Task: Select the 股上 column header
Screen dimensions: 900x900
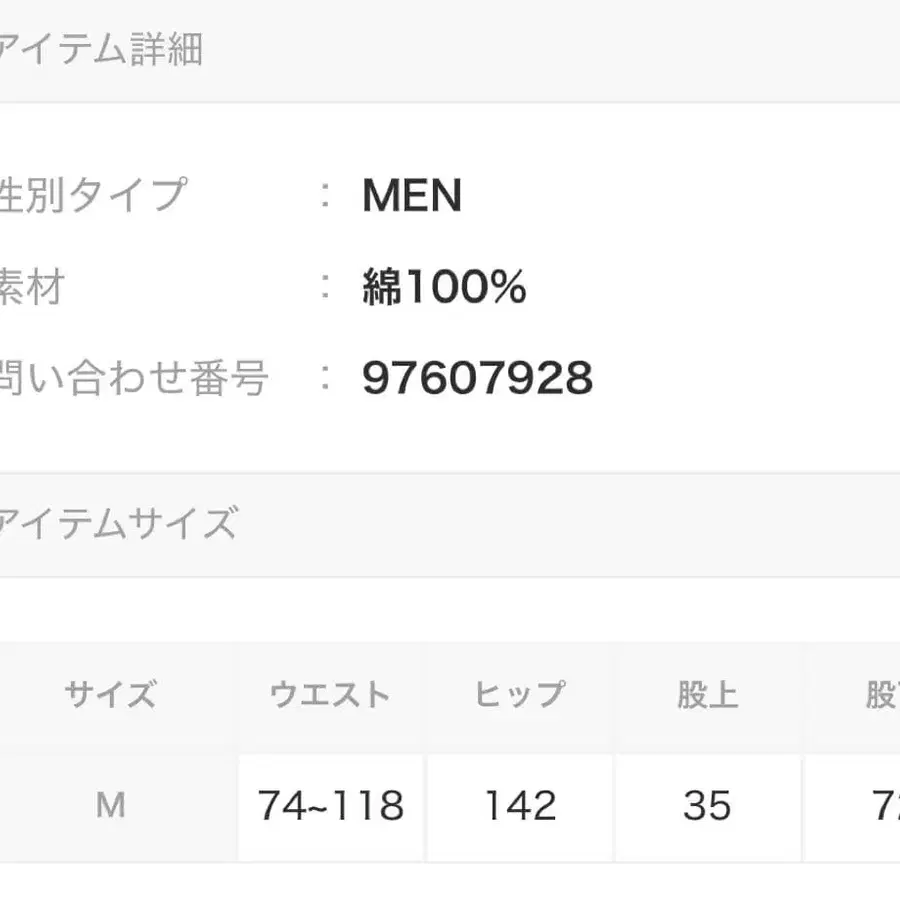Action: click(x=707, y=695)
